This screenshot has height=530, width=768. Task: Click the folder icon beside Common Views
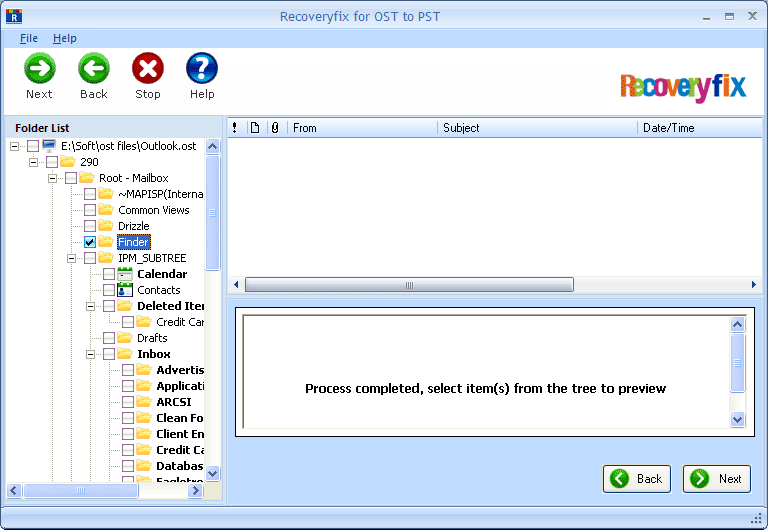(x=105, y=209)
